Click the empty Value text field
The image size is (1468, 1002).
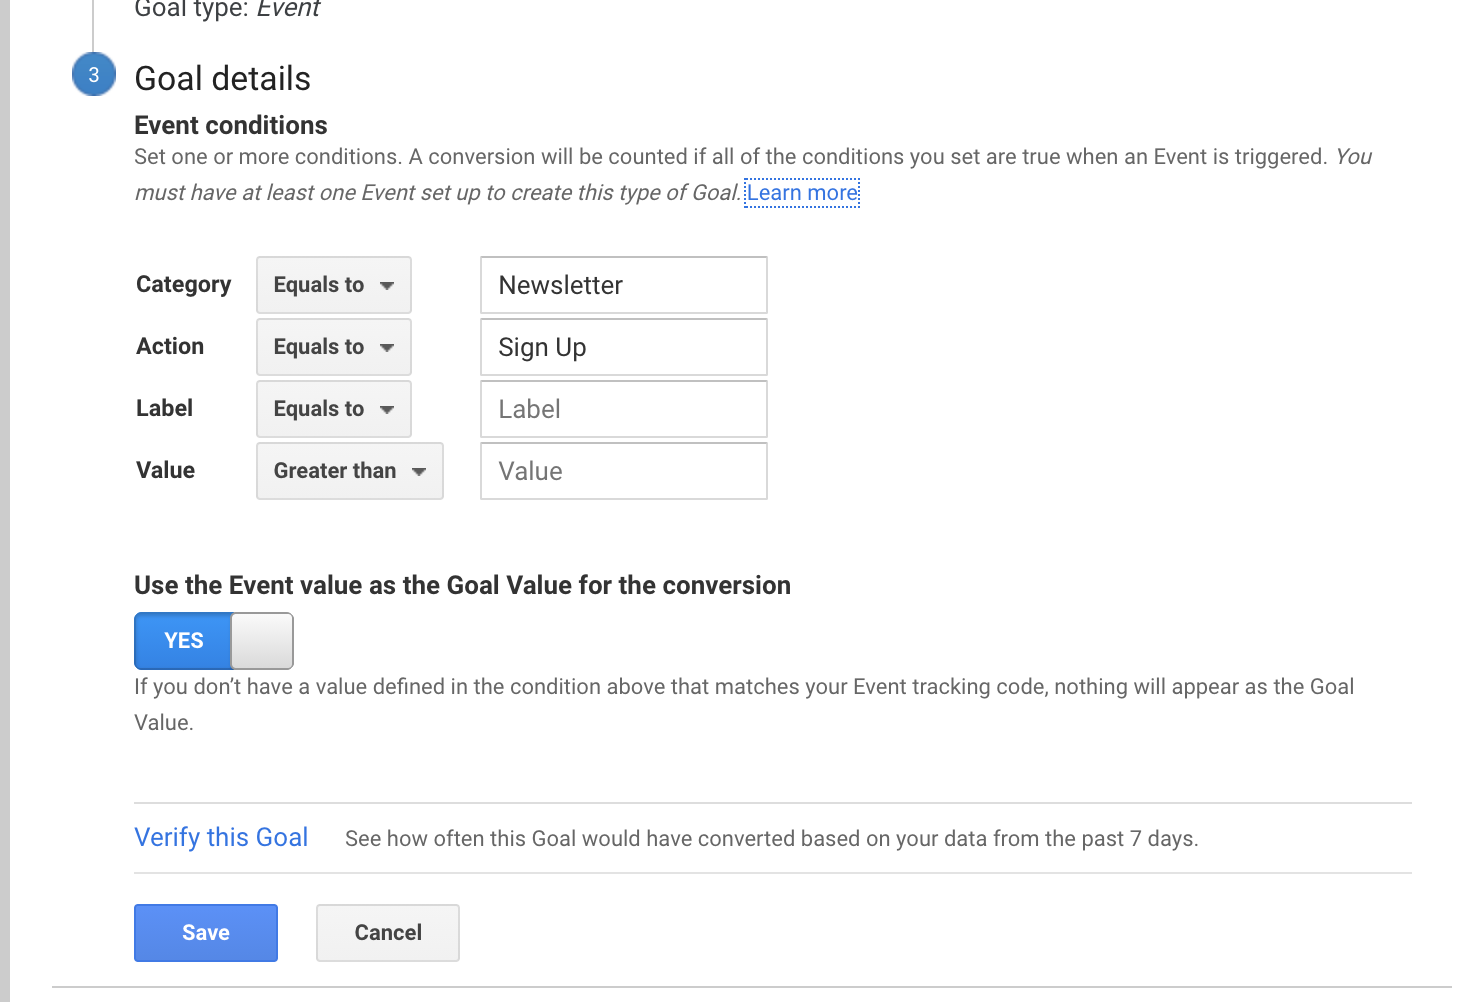623,471
